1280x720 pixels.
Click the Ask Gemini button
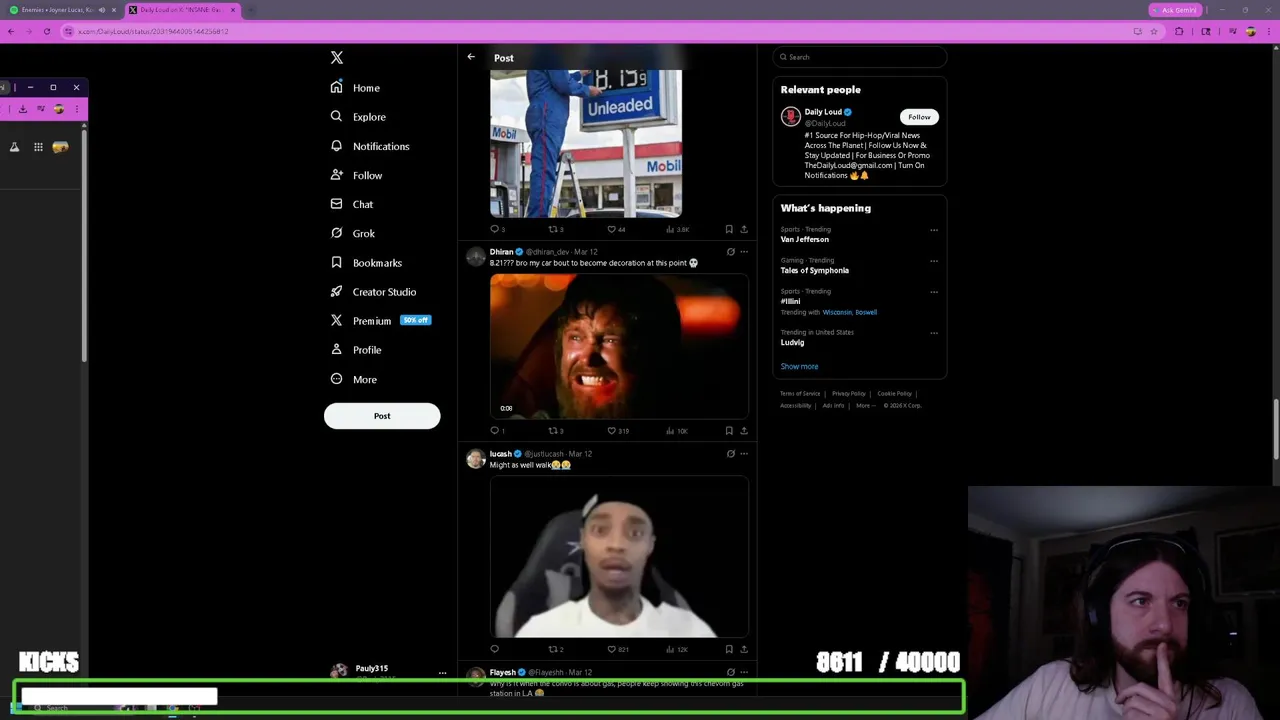[1176, 10]
